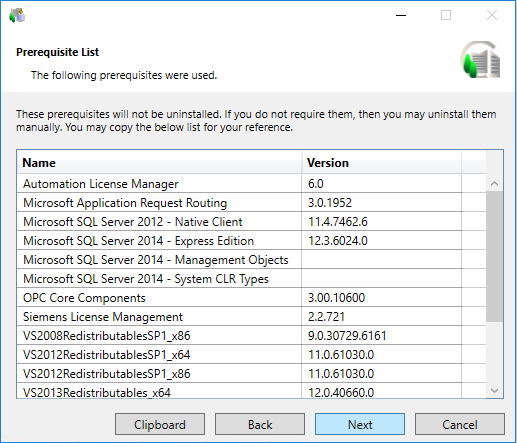Click the Siemens setup logo at top right
Image resolution: width=517 pixels, height=443 pixels.
tap(481, 60)
